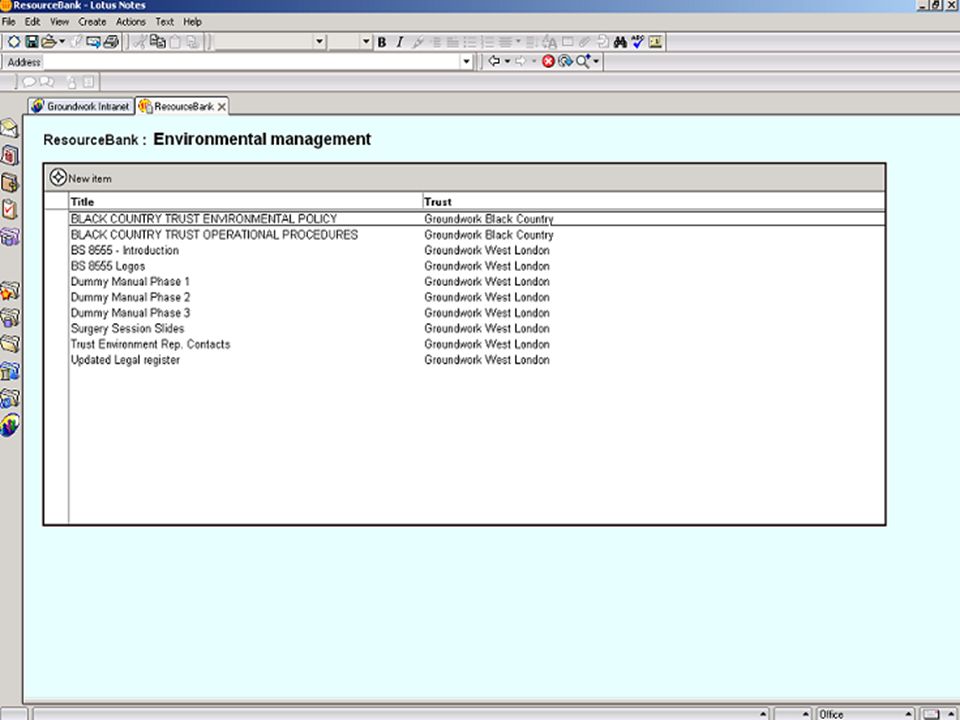This screenshot has width=960, height=720.
Task: Click the first diamond toolbar icon
Action: point(13,42)
